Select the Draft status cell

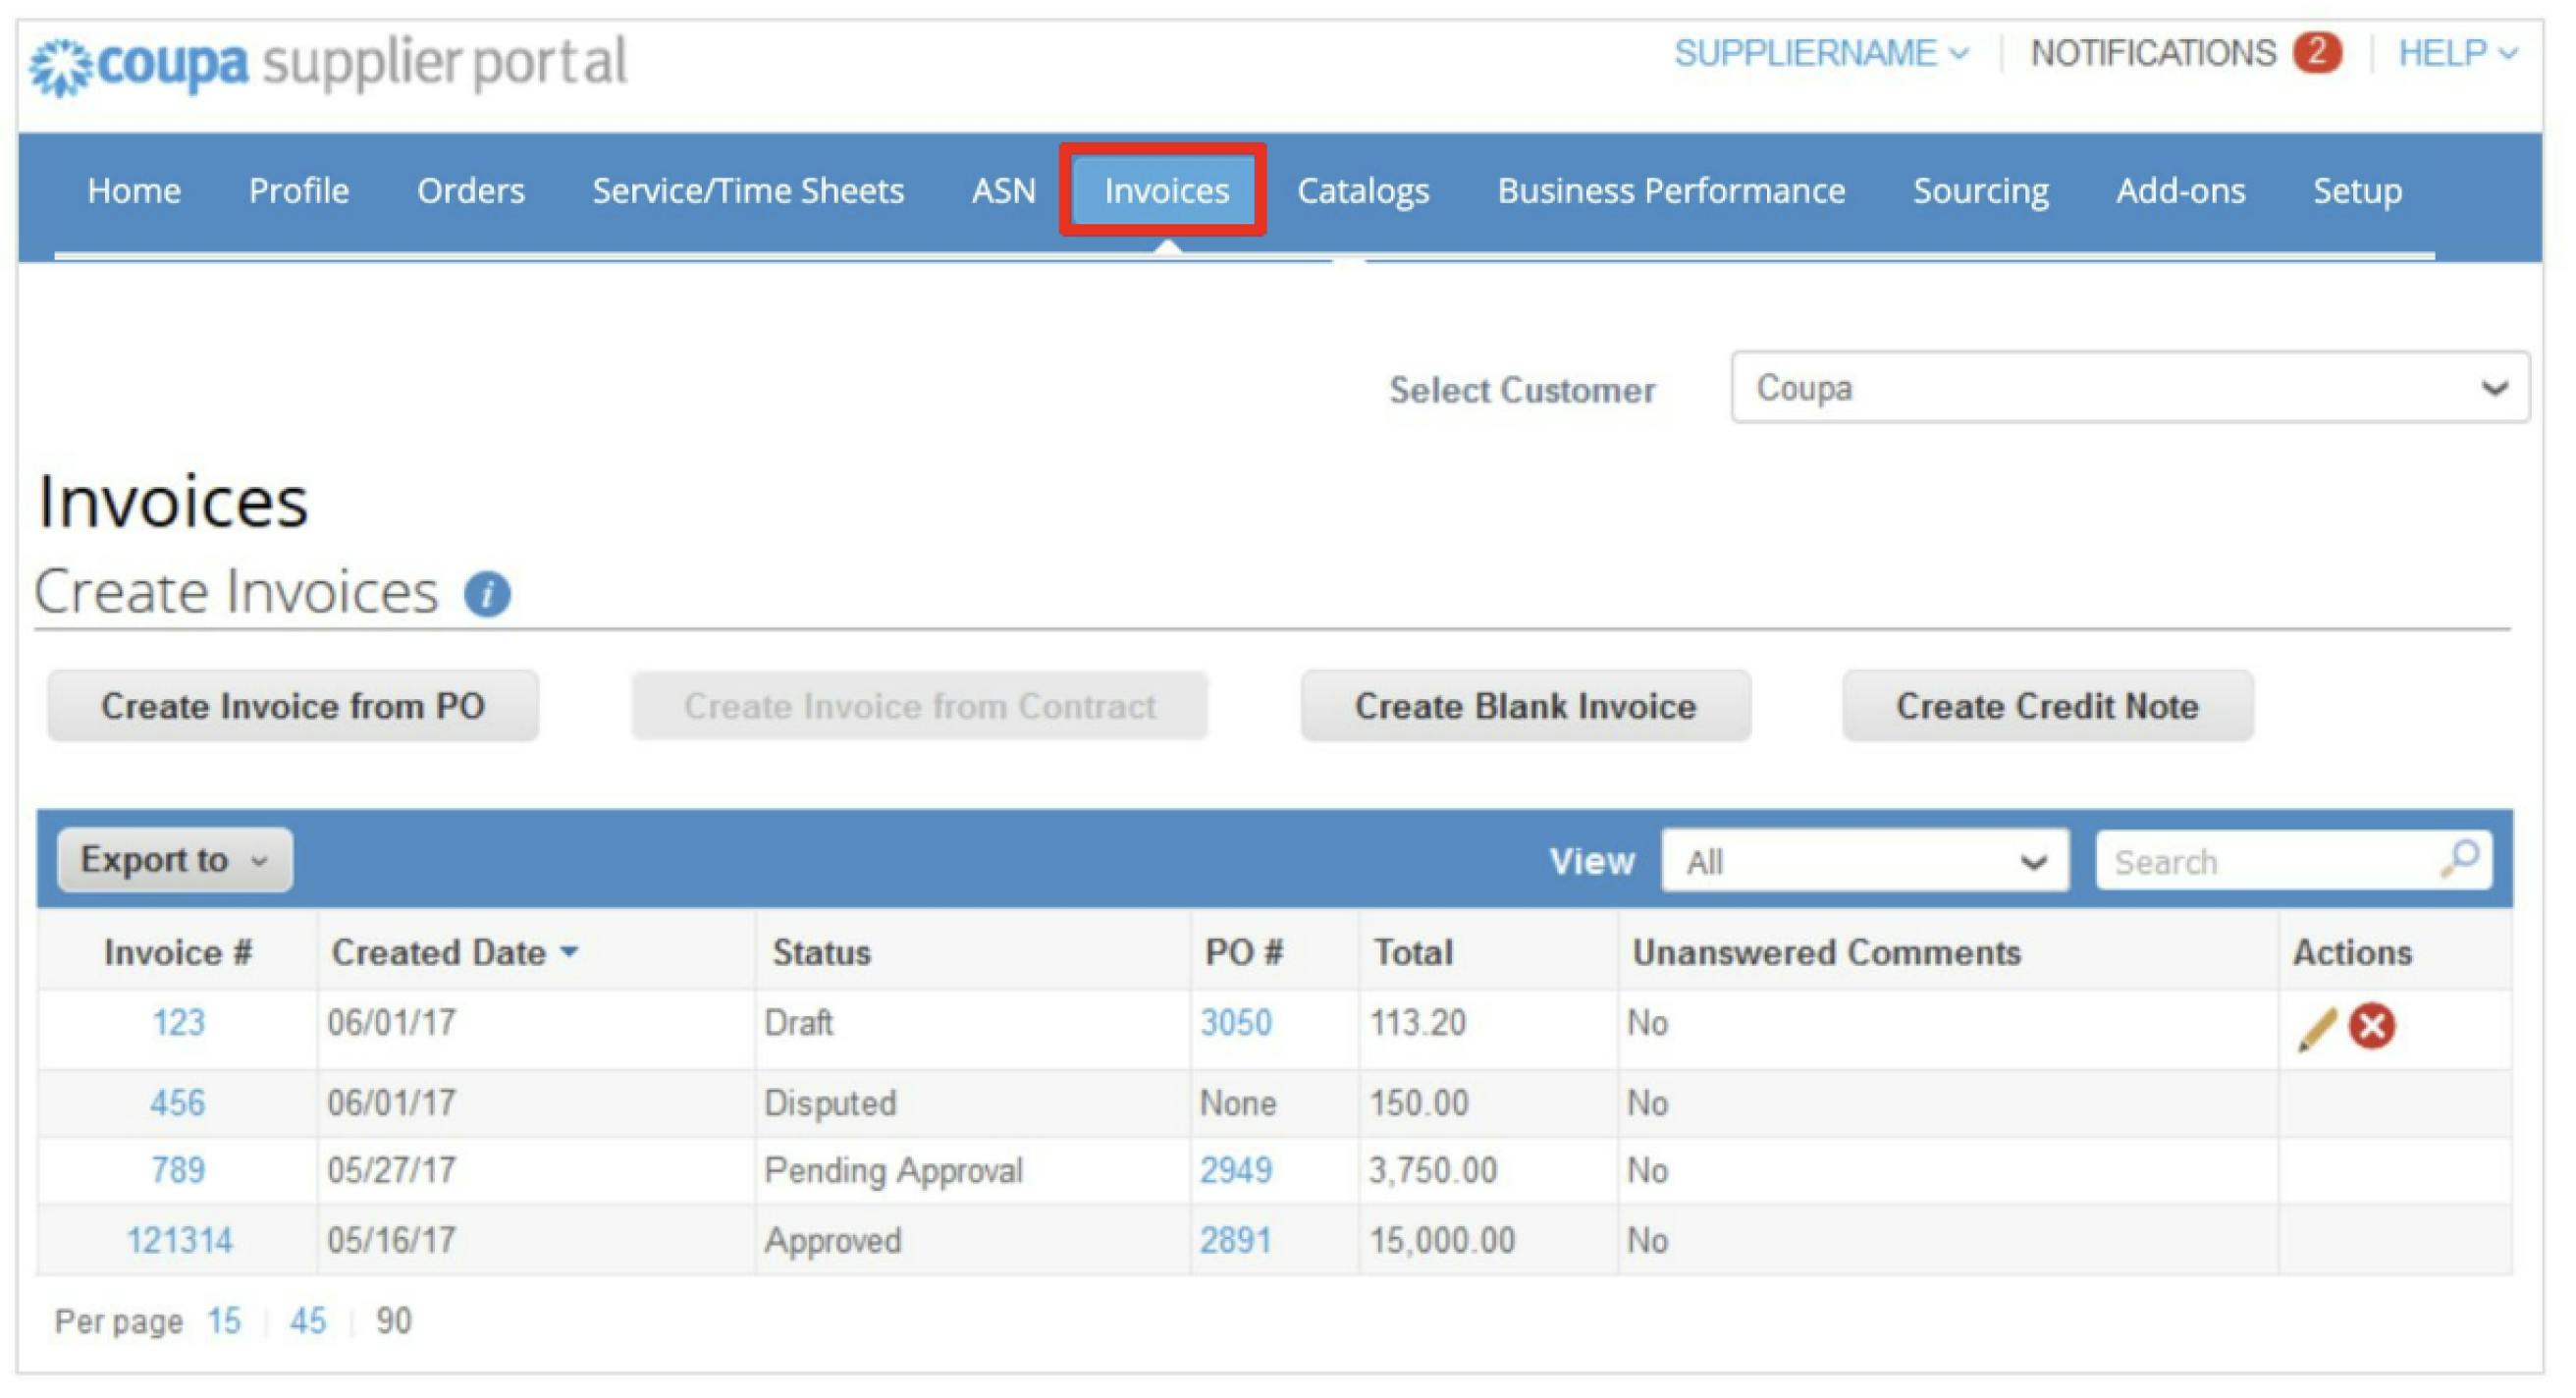point(798,1024)
